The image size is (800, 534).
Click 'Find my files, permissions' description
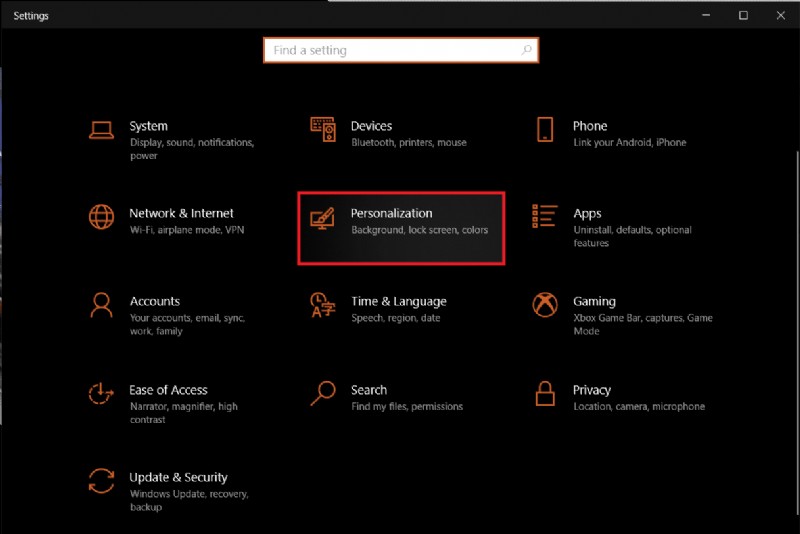click(407, 406)
